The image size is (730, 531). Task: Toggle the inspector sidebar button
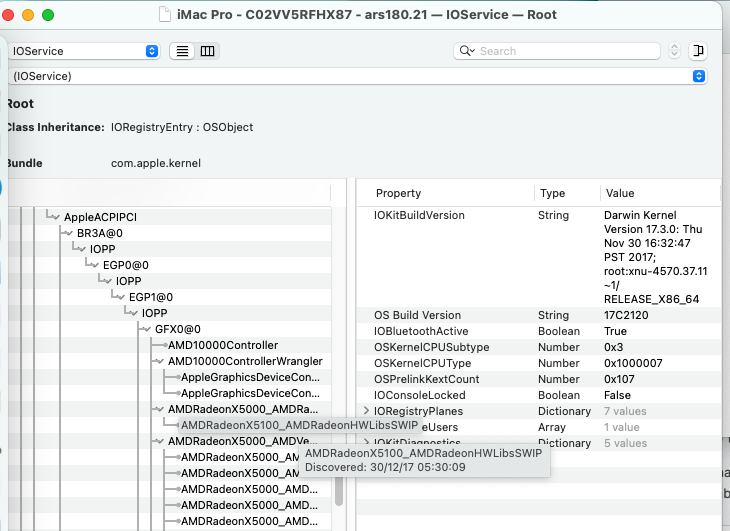697,51
